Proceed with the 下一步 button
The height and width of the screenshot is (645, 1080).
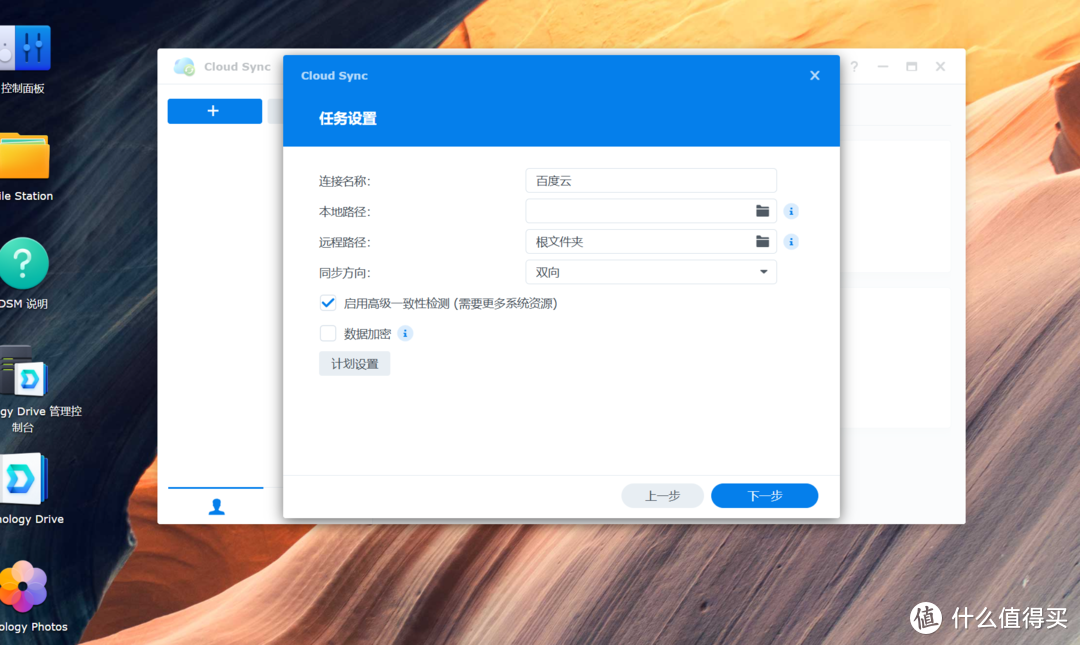pos(764,495)
